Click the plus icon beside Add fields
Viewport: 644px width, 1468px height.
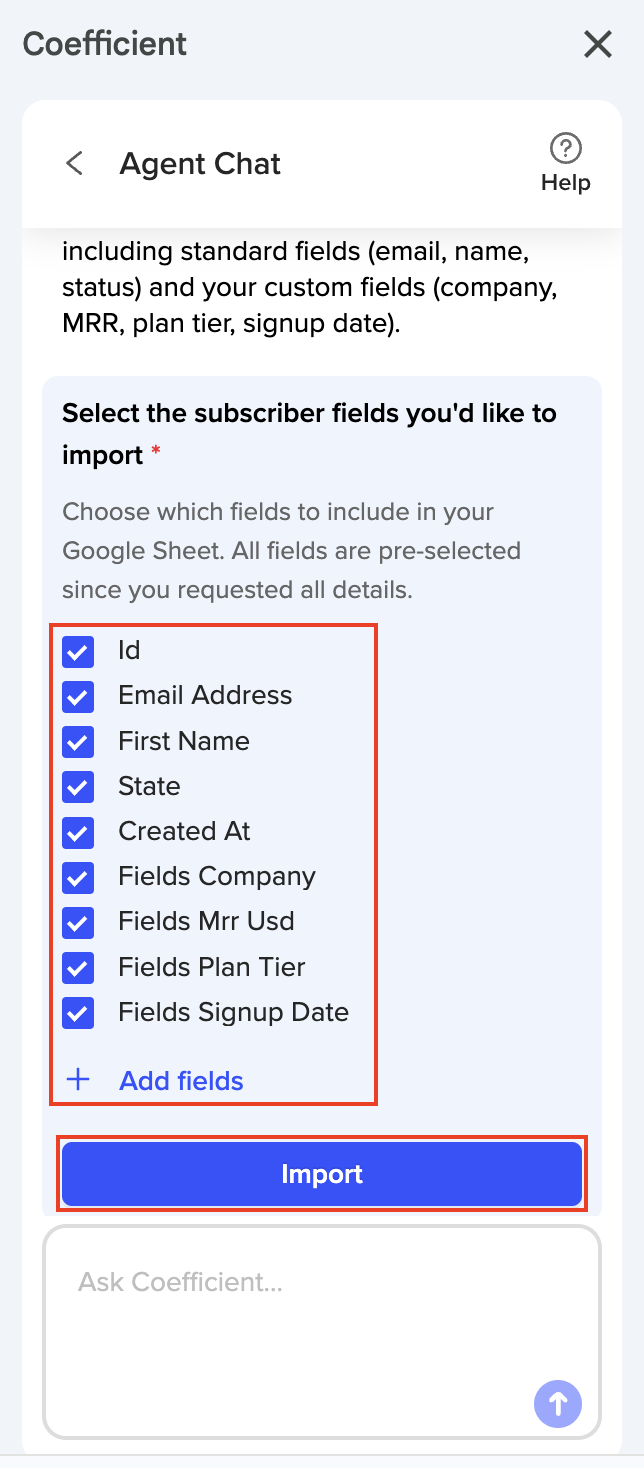(77, 1080)
